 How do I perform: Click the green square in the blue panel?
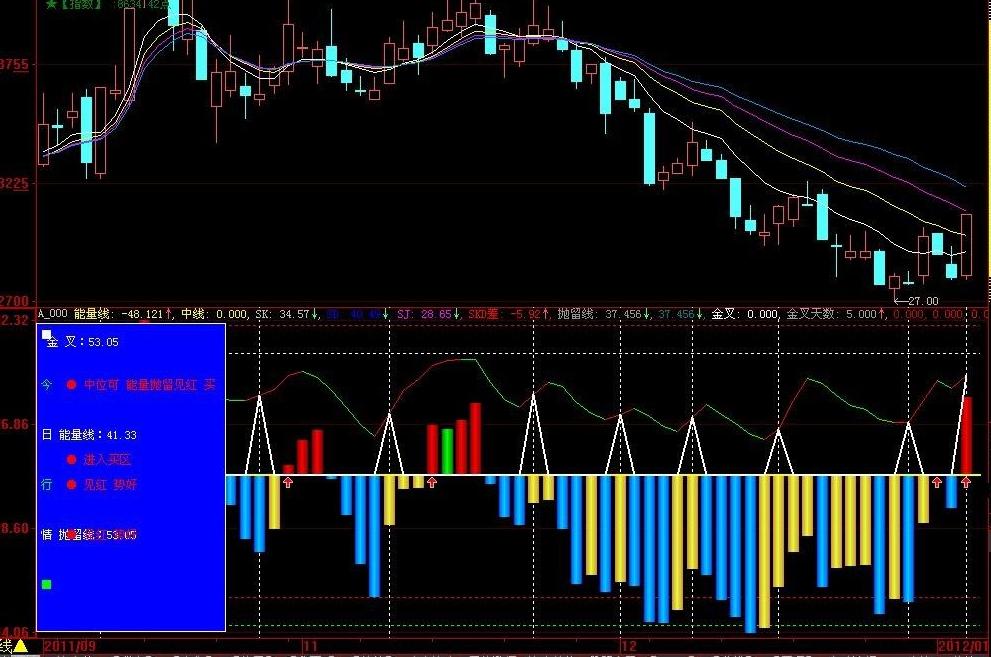click(46, 584)
